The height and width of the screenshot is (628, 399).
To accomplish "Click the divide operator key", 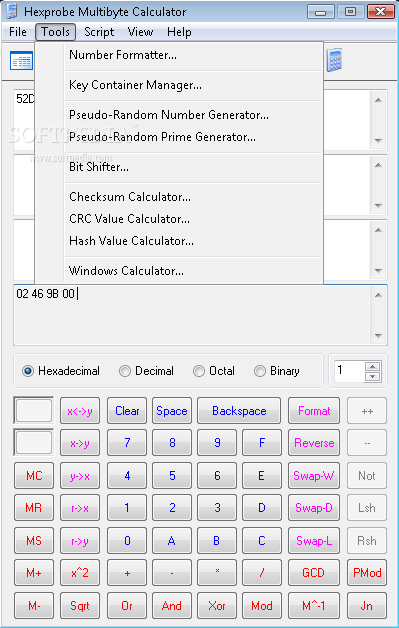I will click(x=262, y=573).
